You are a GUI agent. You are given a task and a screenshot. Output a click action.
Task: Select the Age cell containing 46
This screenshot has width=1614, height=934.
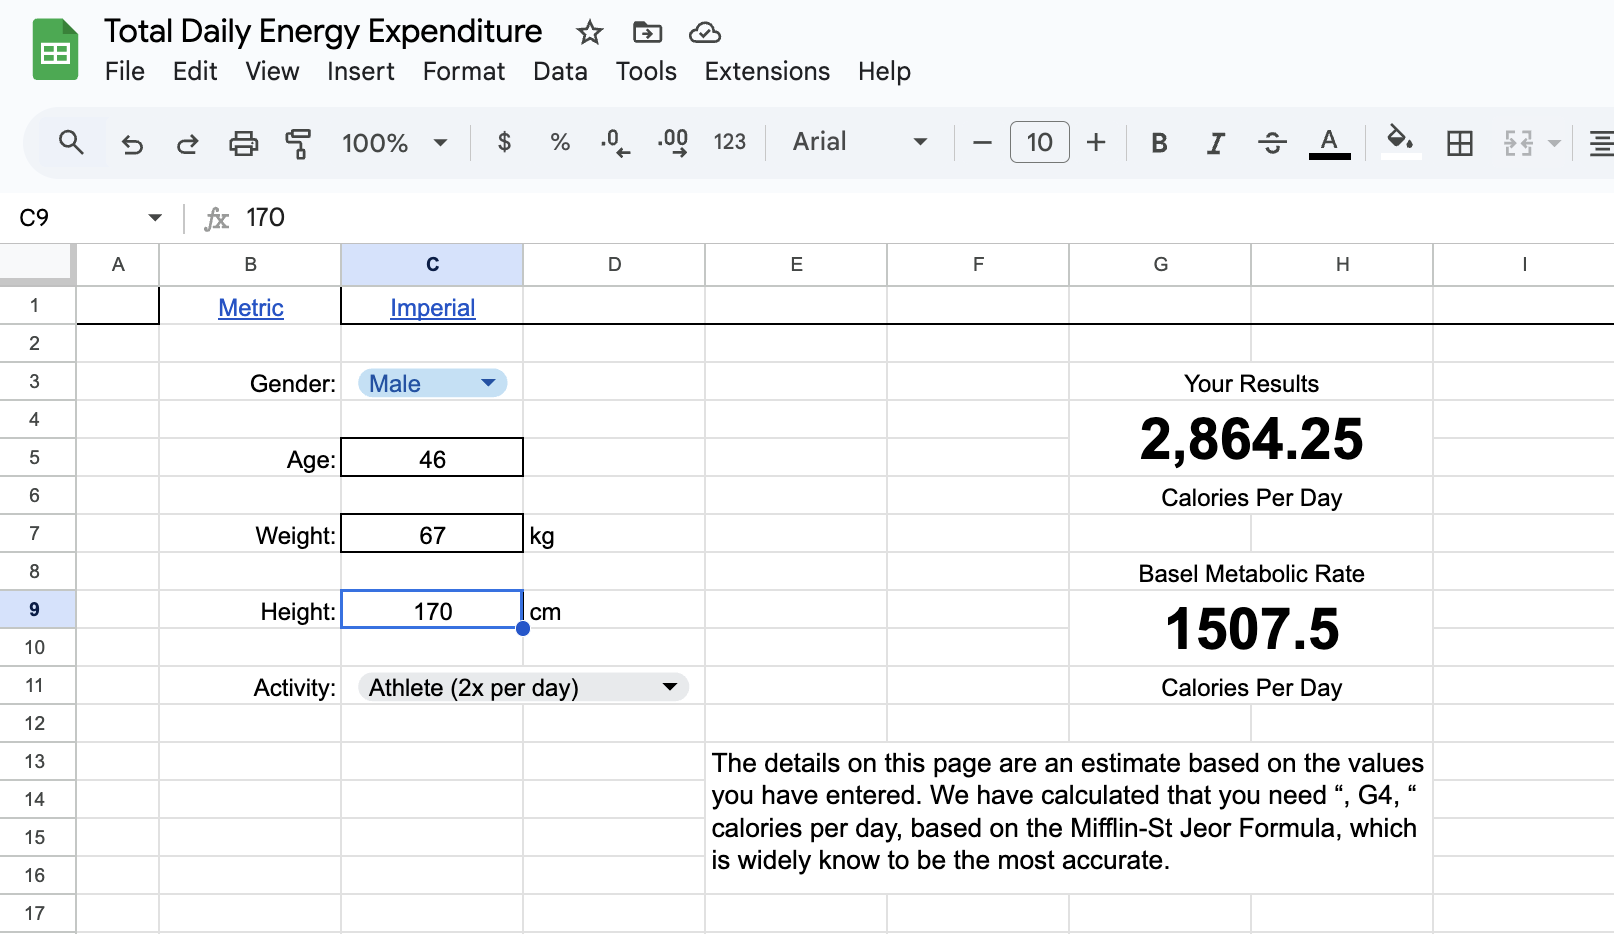[x=432, y=458]
